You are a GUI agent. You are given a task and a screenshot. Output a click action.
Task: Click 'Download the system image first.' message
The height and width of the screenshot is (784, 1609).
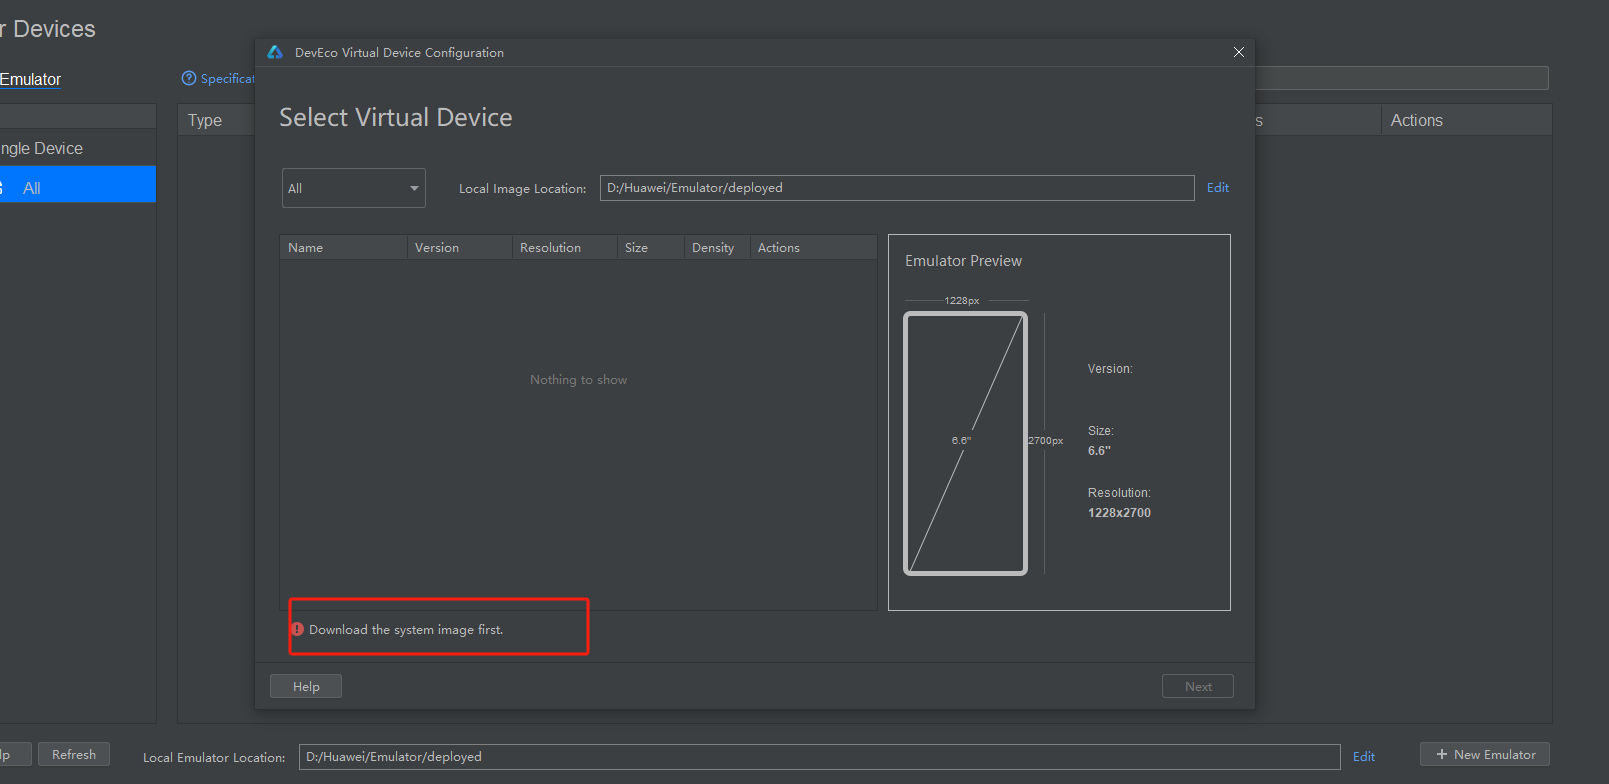click(406, 630)
